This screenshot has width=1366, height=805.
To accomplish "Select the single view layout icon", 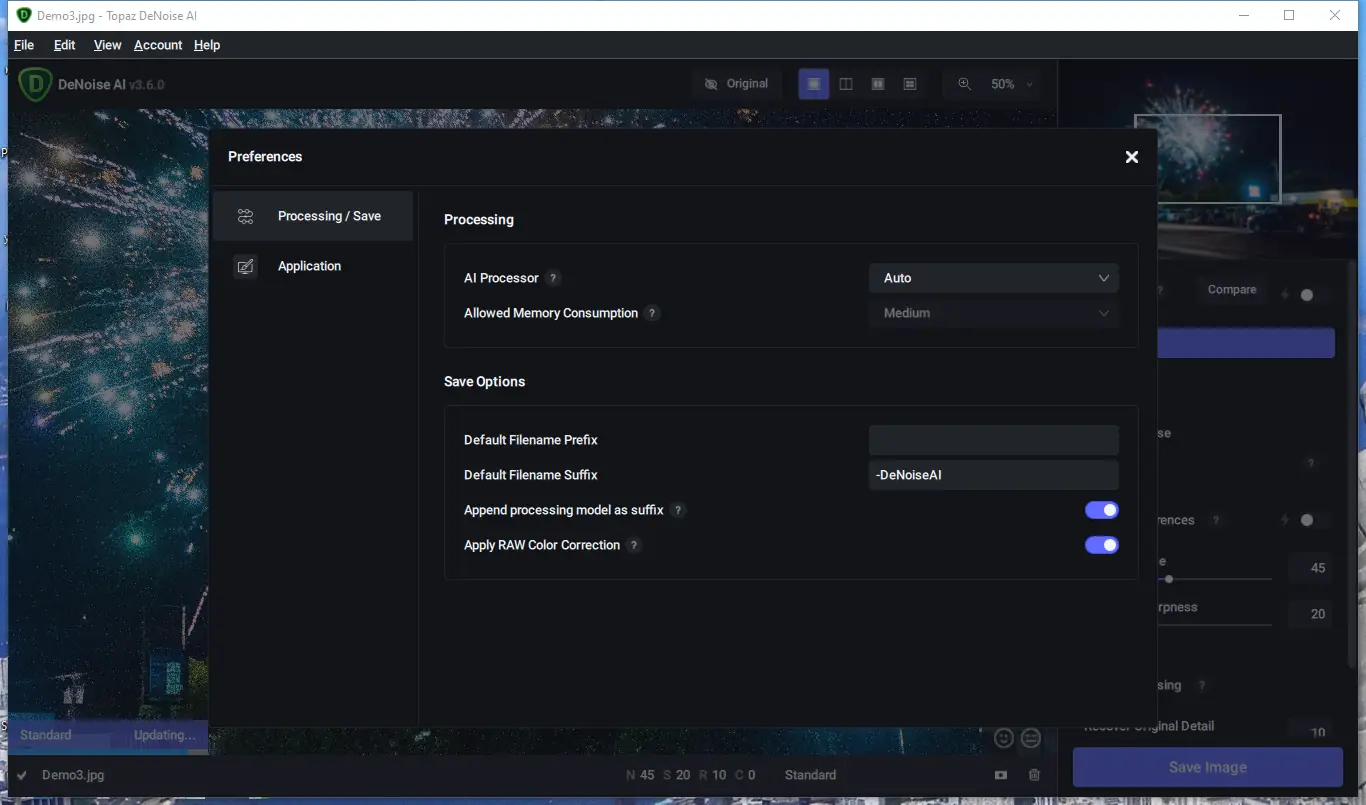I will pyautogui.click(x=814, y=84).
